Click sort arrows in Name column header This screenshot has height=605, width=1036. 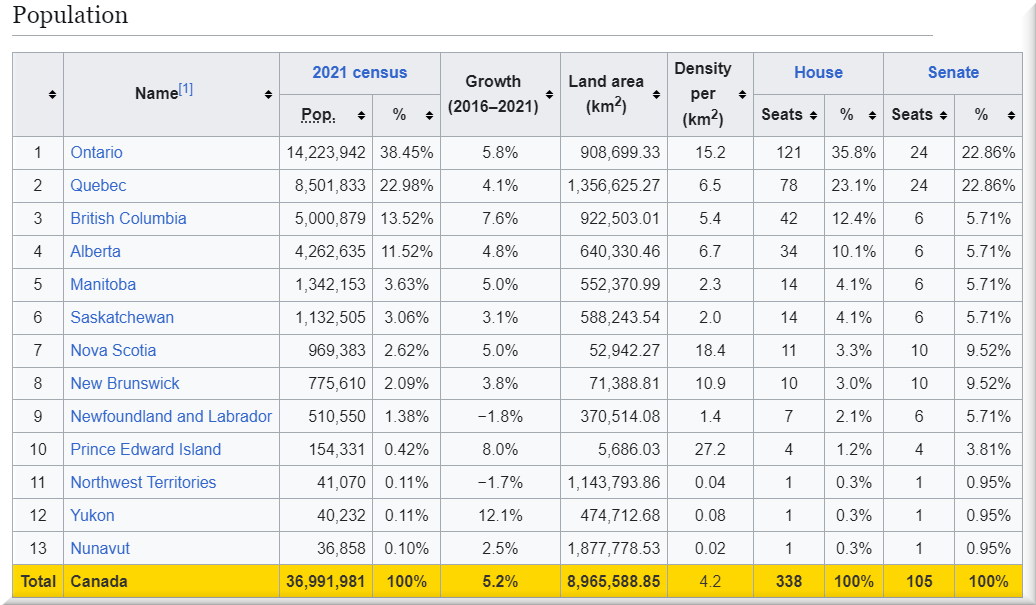point(268,95)
